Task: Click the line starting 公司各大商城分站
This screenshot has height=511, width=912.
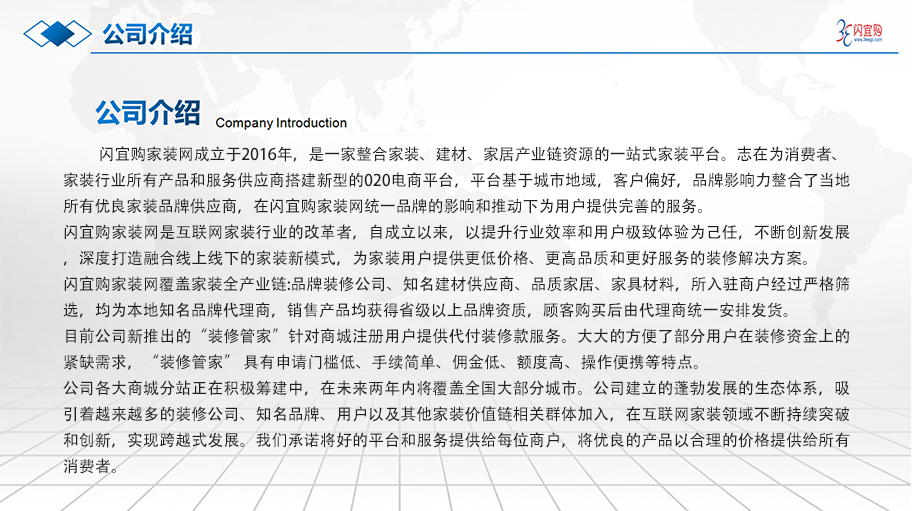Action: 457,388
